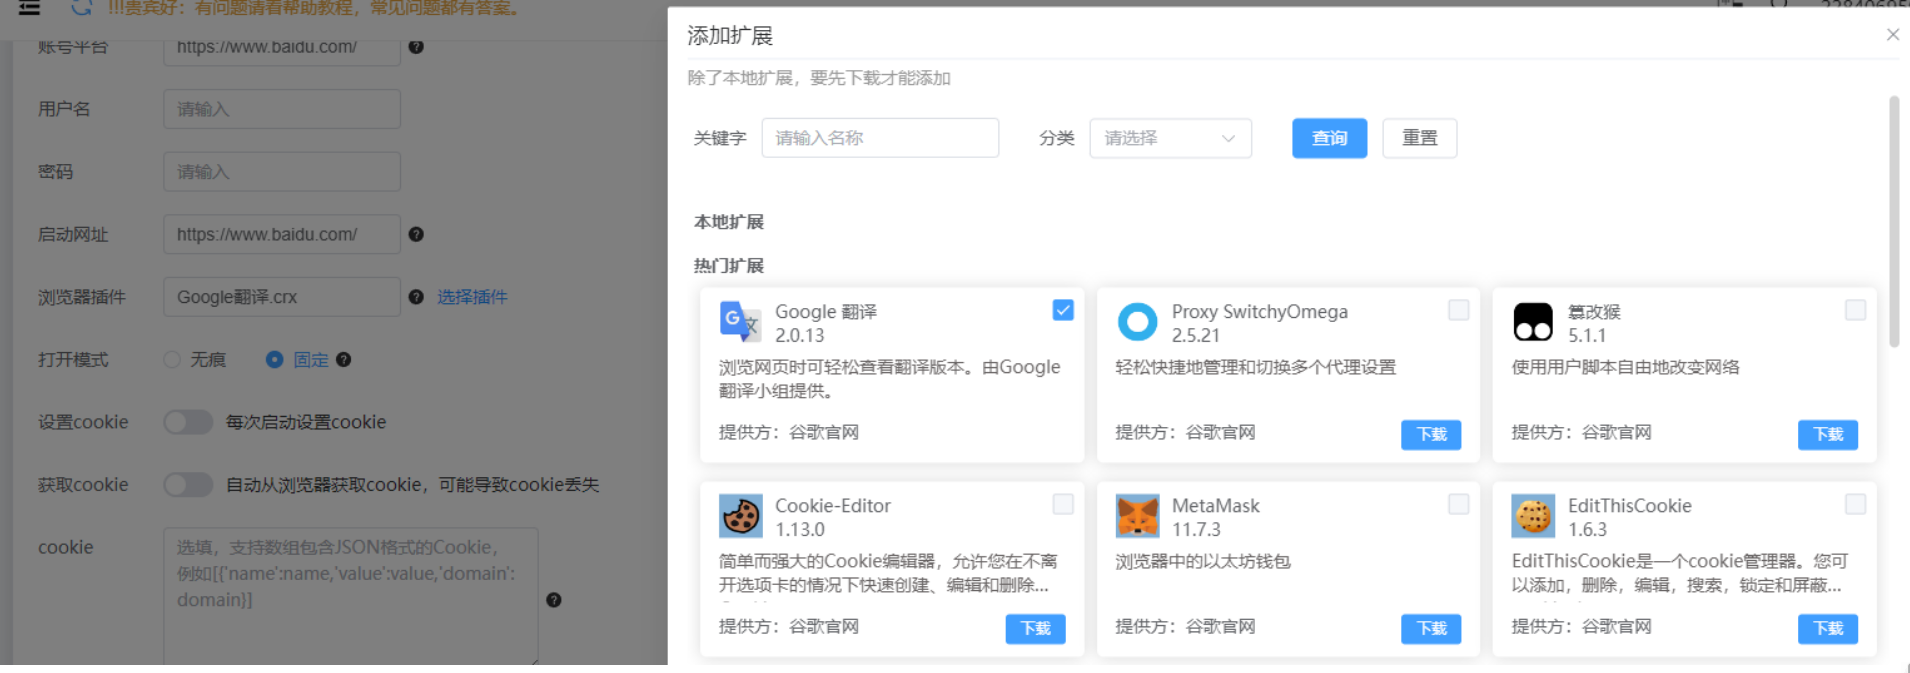Screen dimensions: 1910x673
Task: Click the 启动网址 URL field
Action: coord(282,234)
